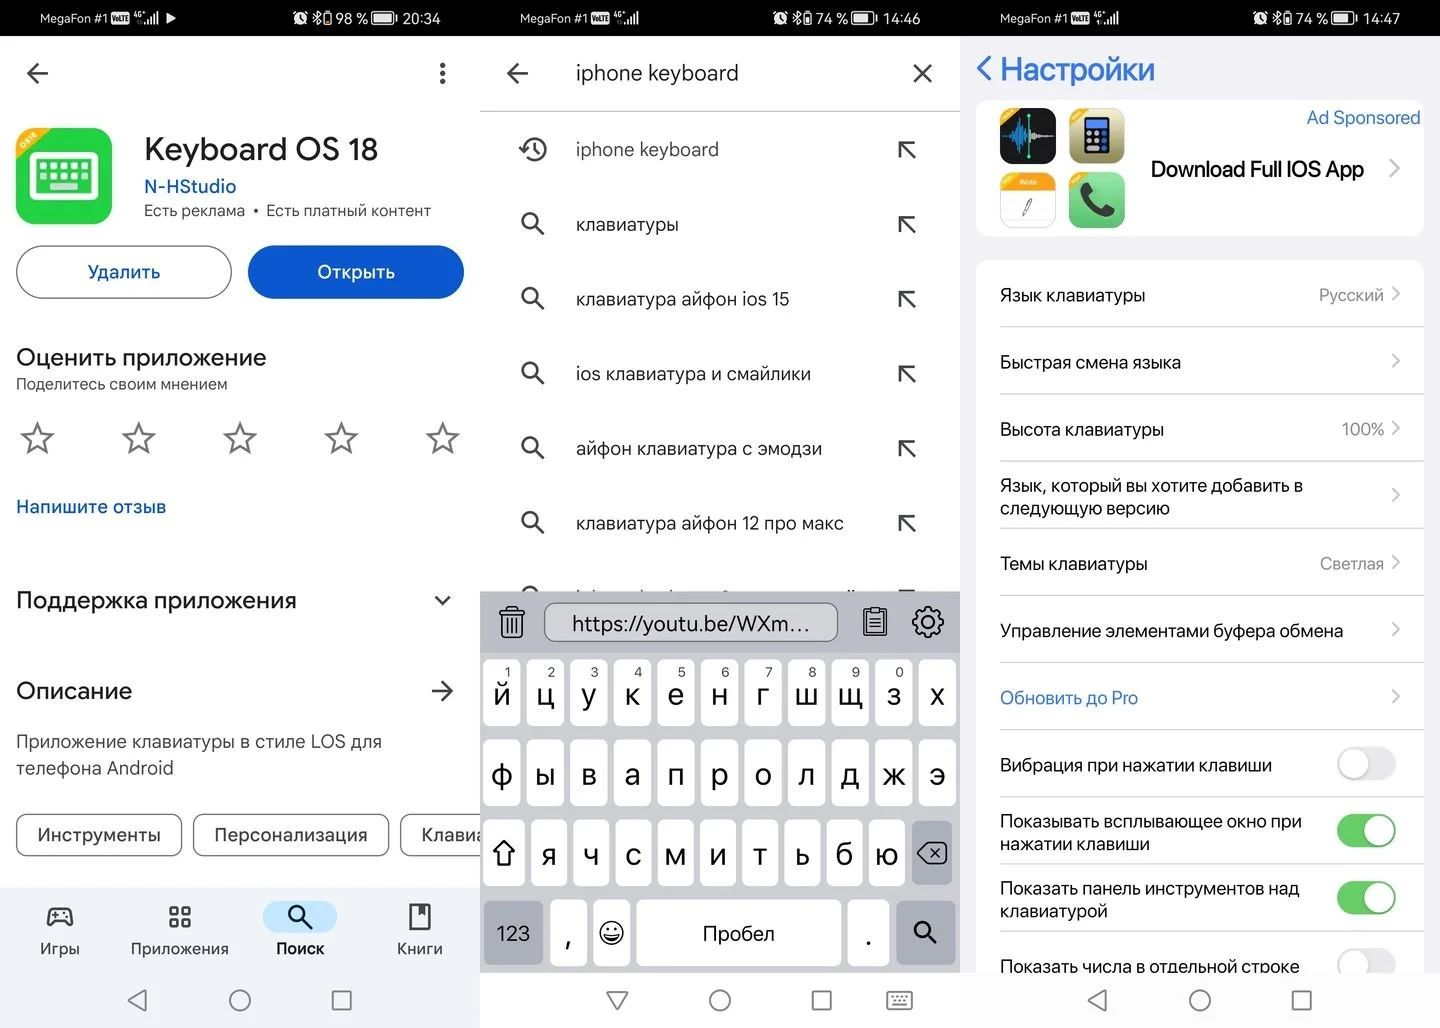The image size is (1440, 1028).
Task: Tap back arrow on Keyboard OS 18 page
Action: tap(38, 73)
